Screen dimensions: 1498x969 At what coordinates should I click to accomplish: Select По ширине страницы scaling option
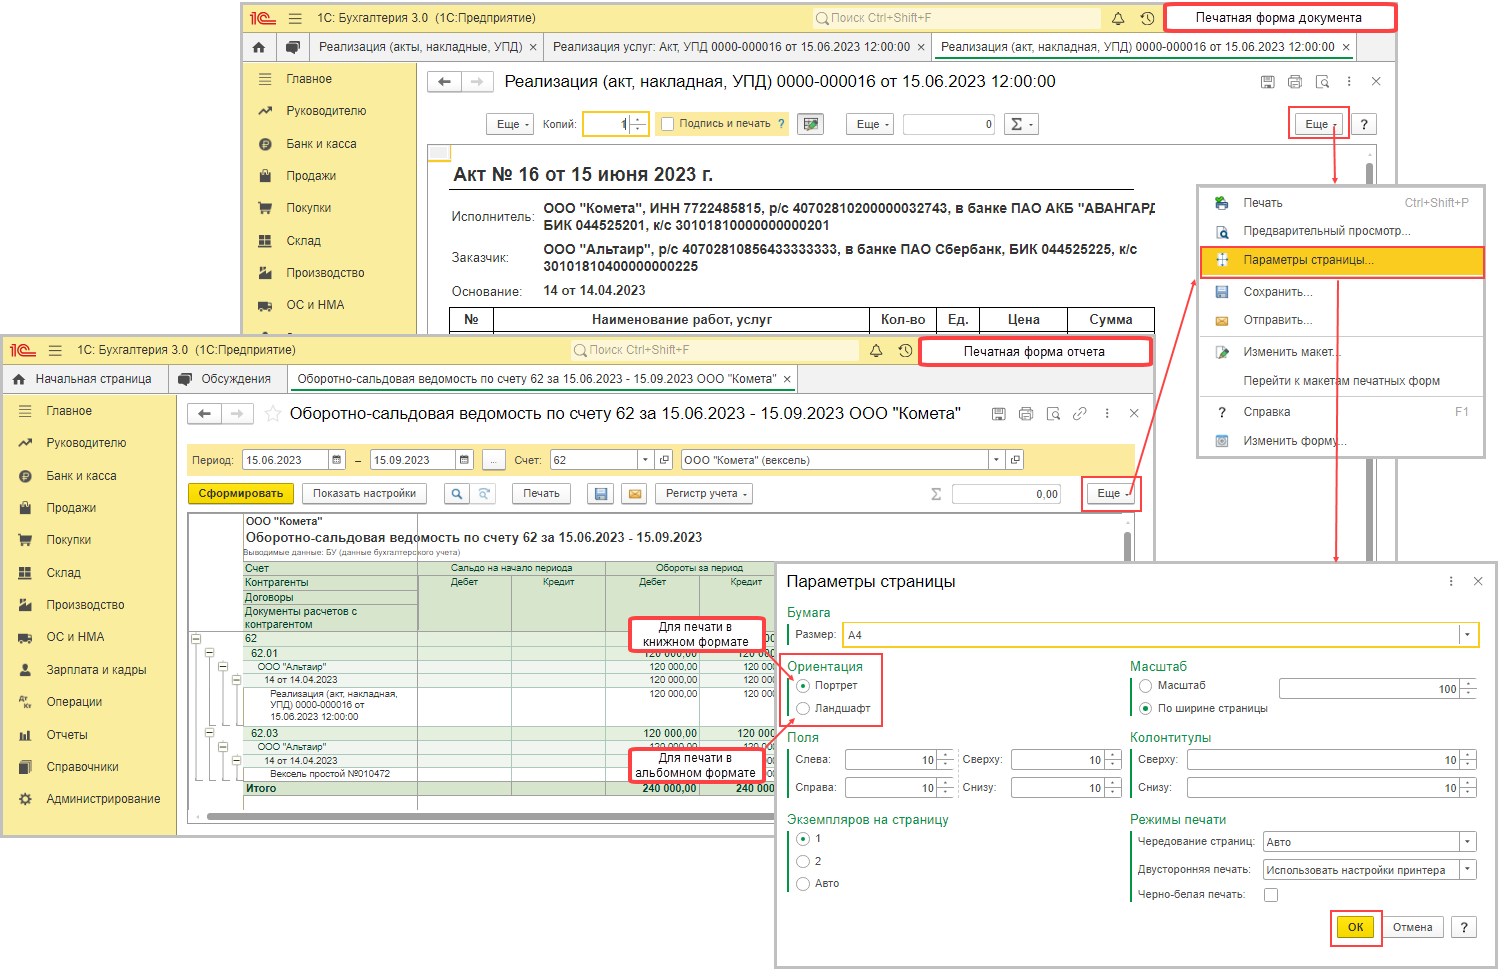[x=1146, y=709]
